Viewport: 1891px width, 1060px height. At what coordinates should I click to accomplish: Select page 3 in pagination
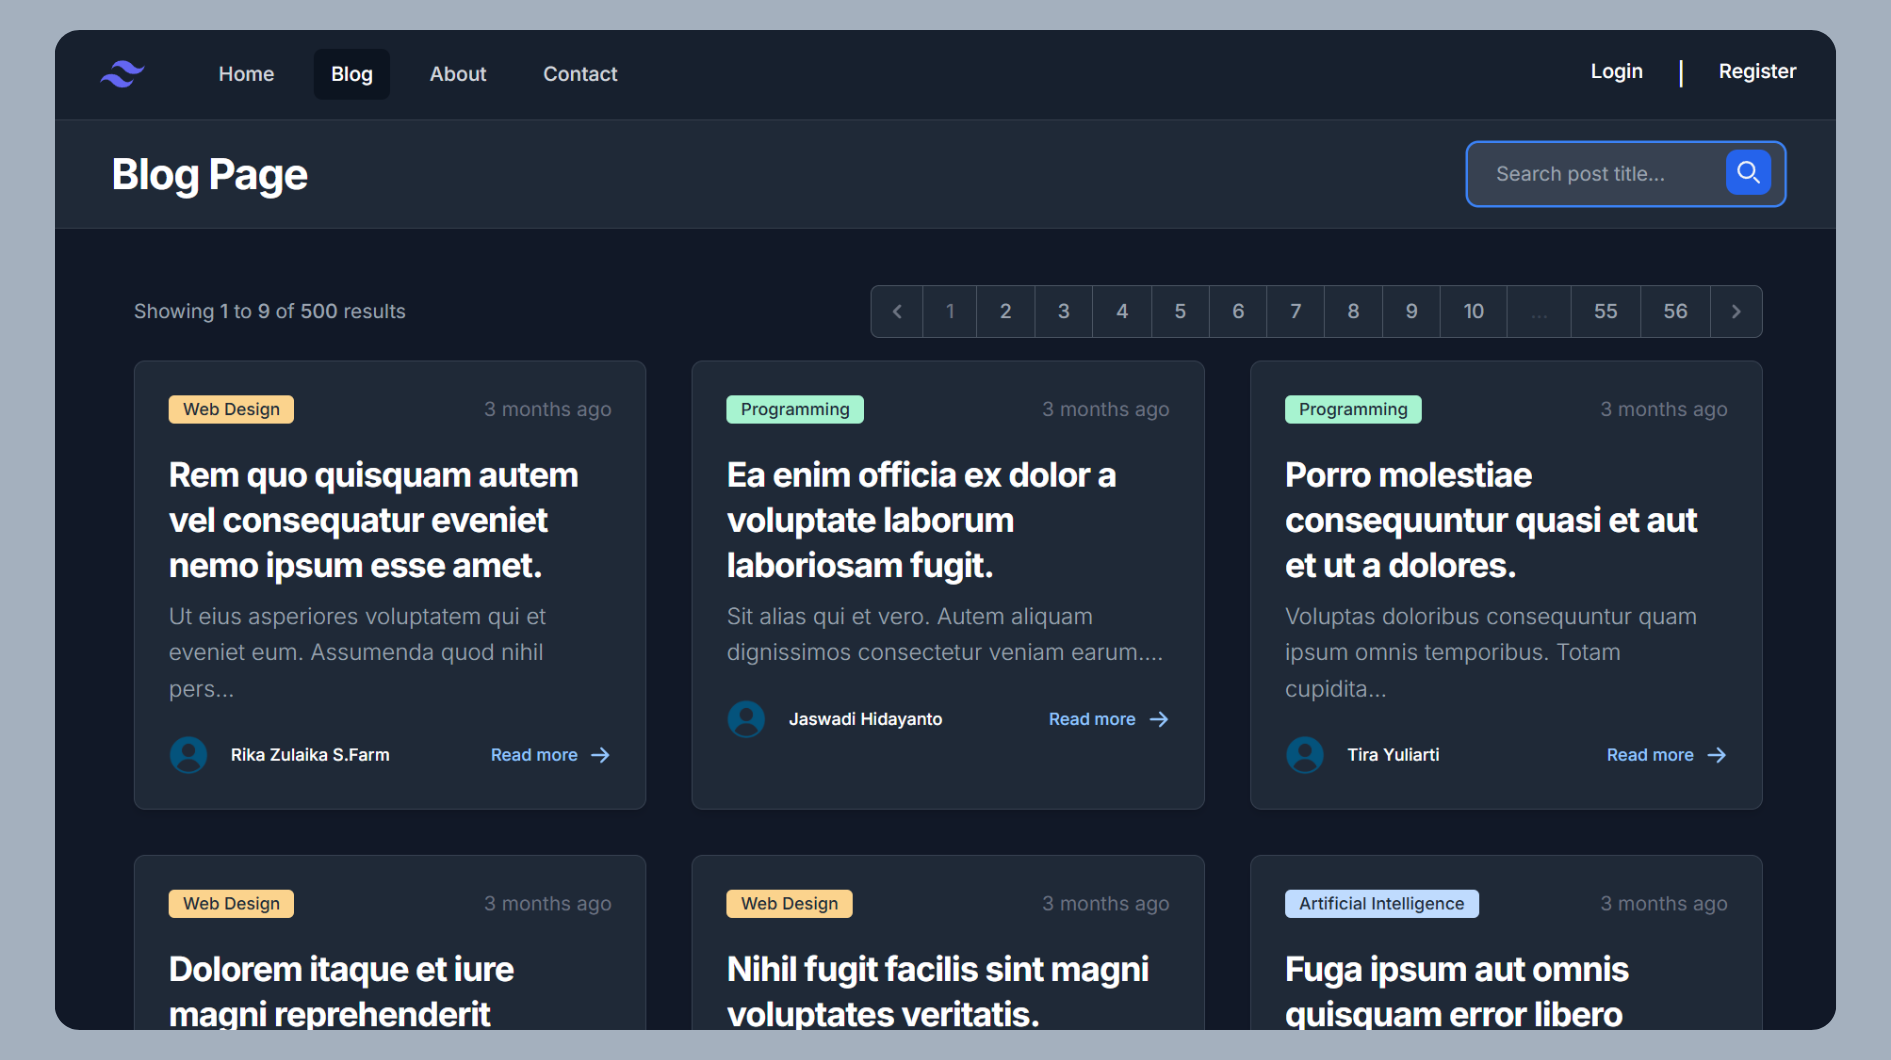click(1064, 312)
